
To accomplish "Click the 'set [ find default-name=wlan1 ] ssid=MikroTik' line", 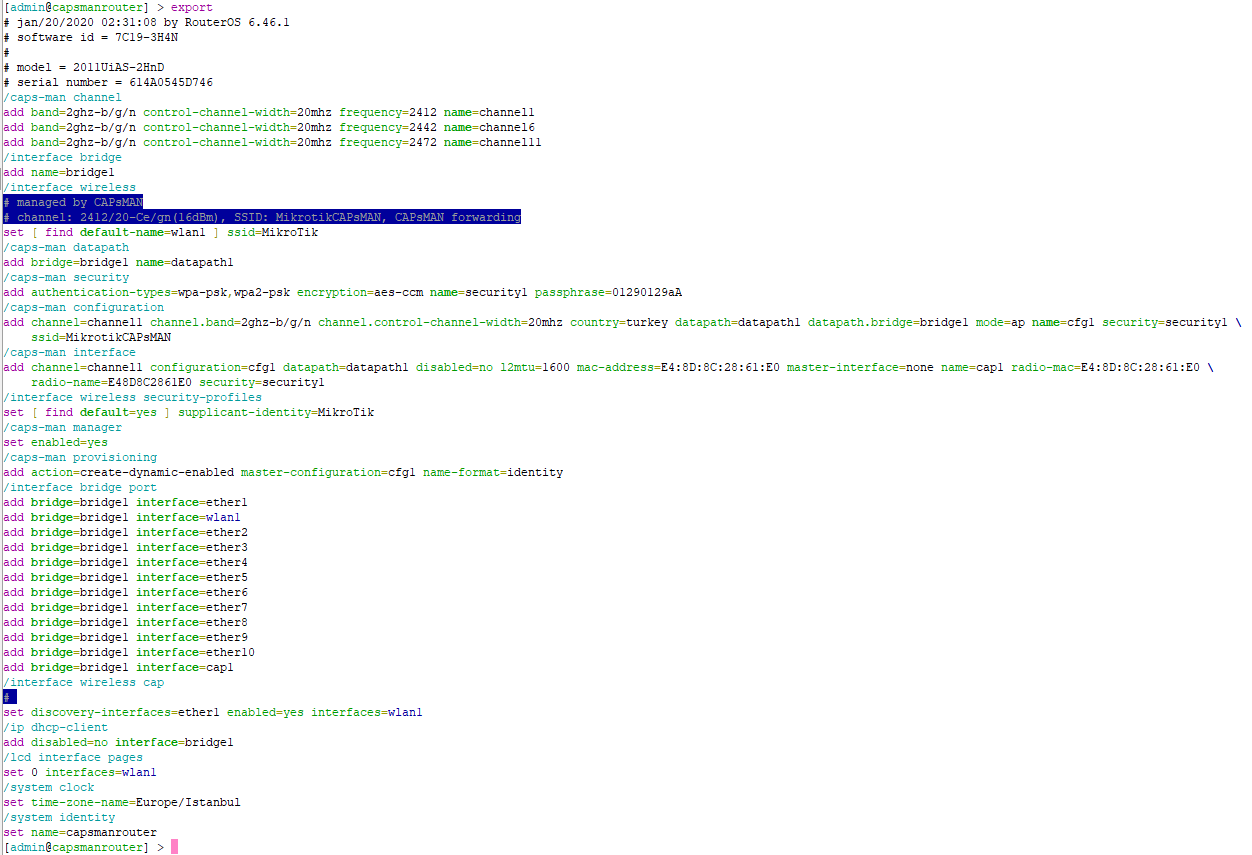I will click(x=161, y=232).
